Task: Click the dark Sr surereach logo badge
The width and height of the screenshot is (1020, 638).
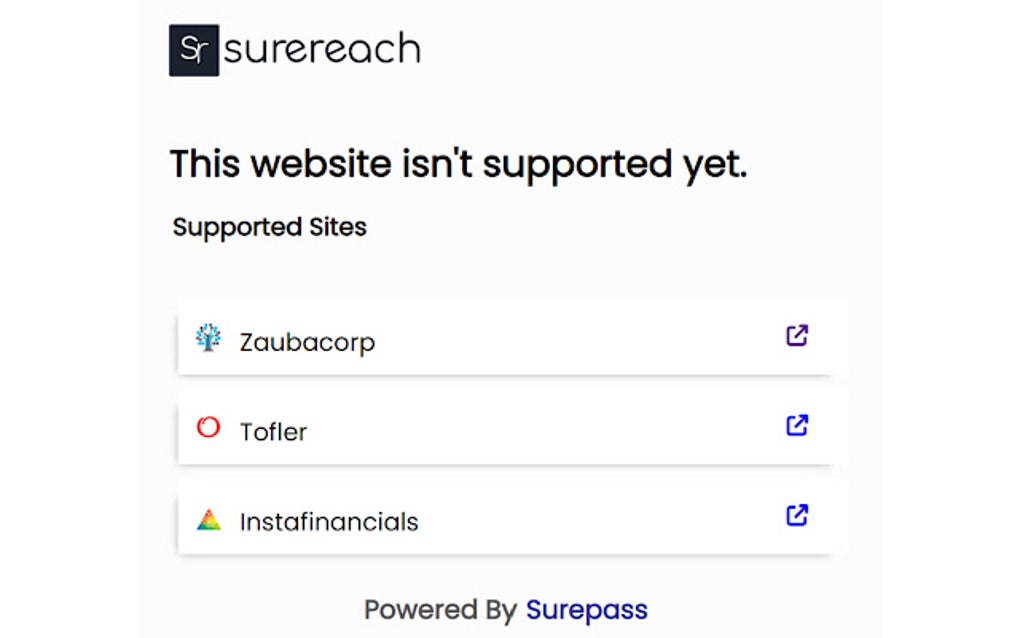Action: pyautogui.click(x=194, y=49)
